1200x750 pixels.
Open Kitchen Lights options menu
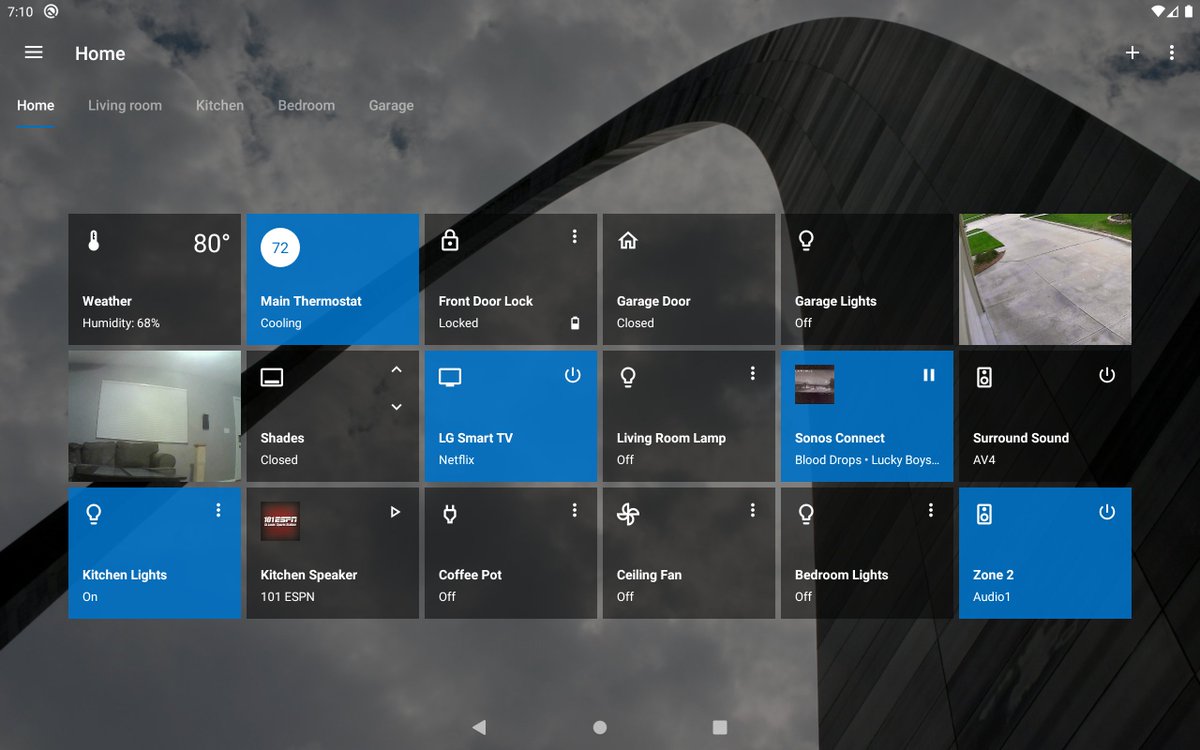[x=219, y=510]
